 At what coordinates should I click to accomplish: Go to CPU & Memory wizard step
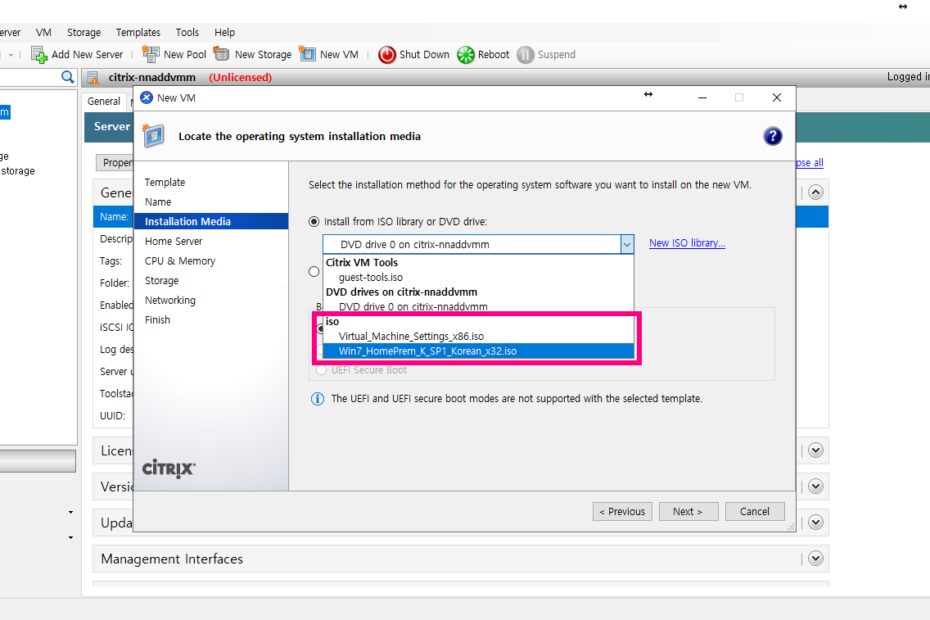[x=180, y=261]
